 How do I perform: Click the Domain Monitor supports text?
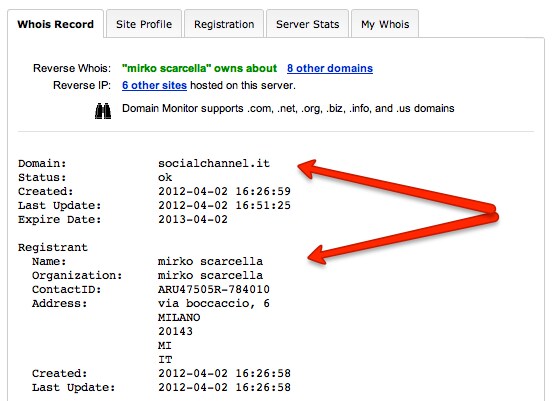coord(288,108)
